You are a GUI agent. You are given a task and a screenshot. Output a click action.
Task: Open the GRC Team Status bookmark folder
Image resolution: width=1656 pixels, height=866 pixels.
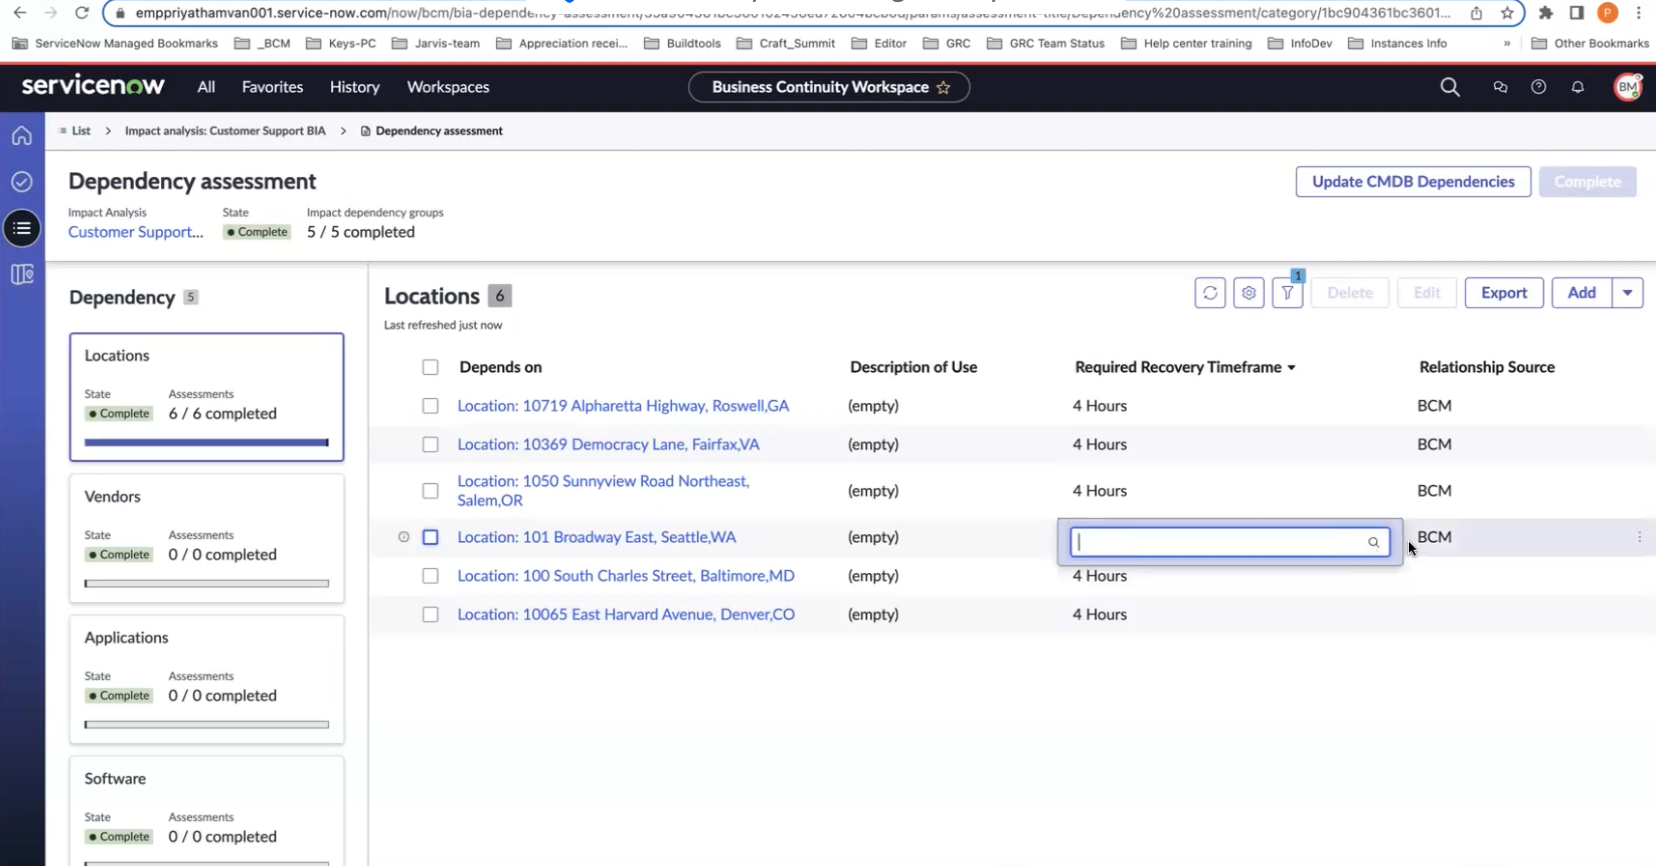tap(1045, 43)
